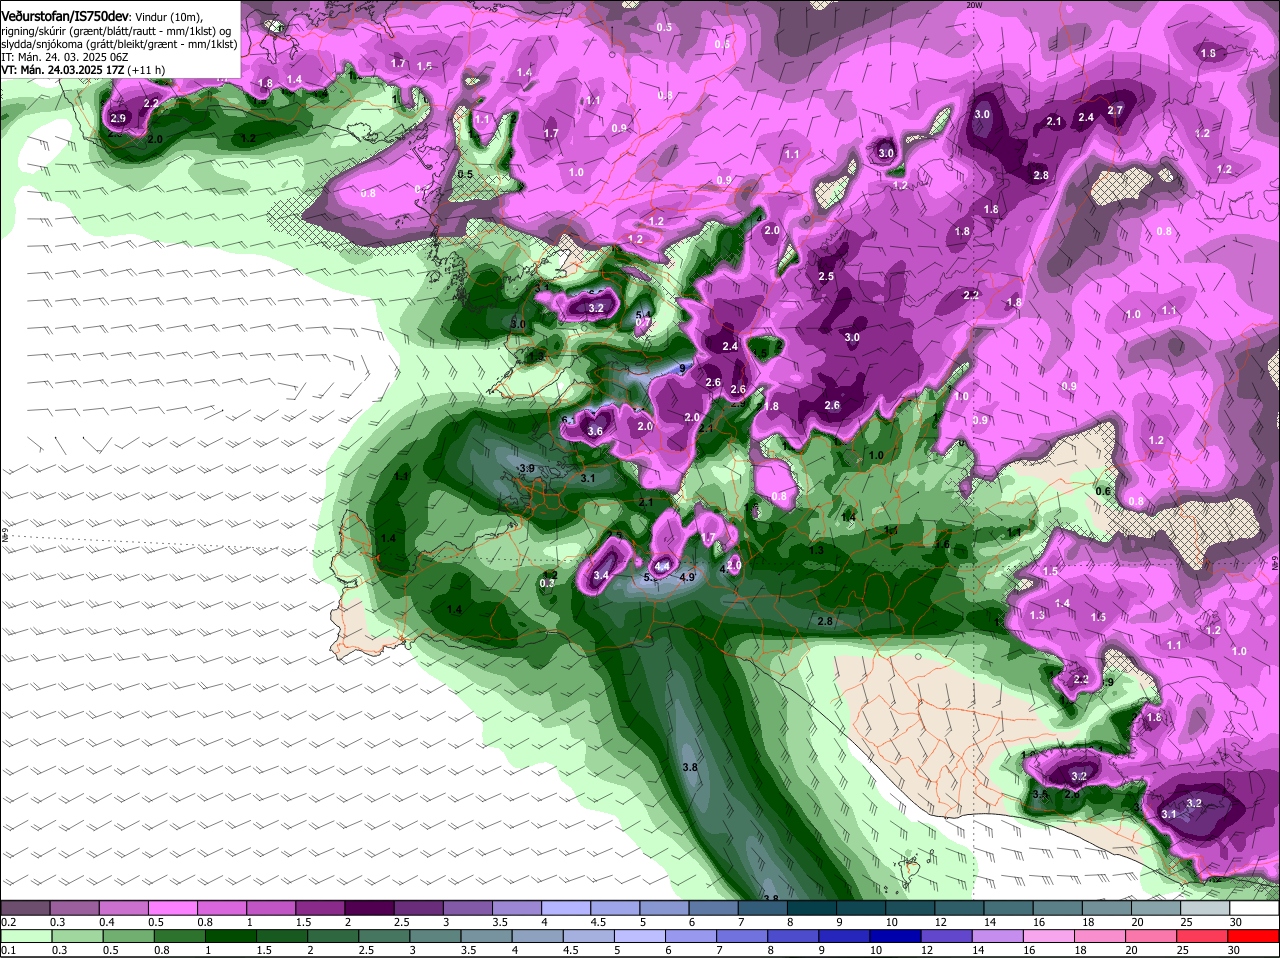Click the 3.9 rainfall value on the map
The image size is (1280, 958).
coord(527,469)
